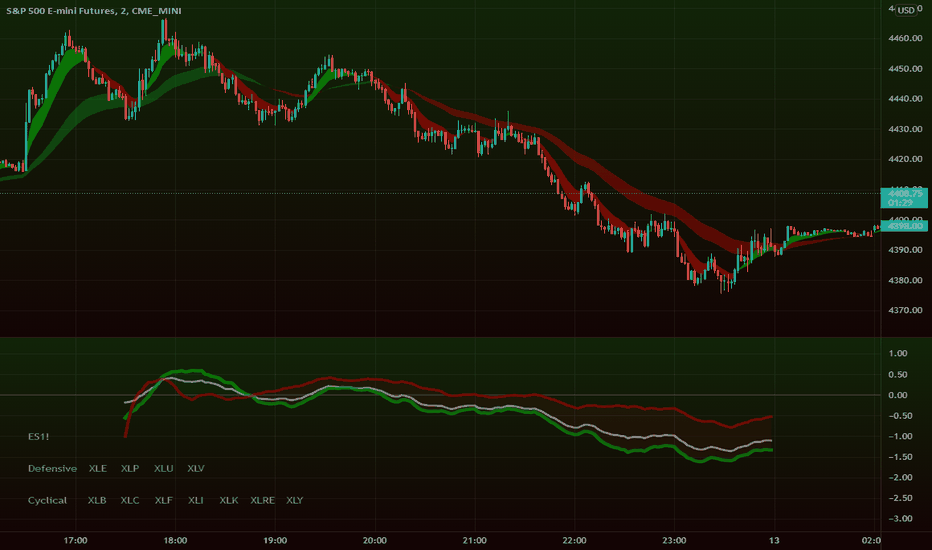The width and height of the screenshot is (932, 550).
Task: Click the −1.00 indicator scale value
Action: [898, 436]
